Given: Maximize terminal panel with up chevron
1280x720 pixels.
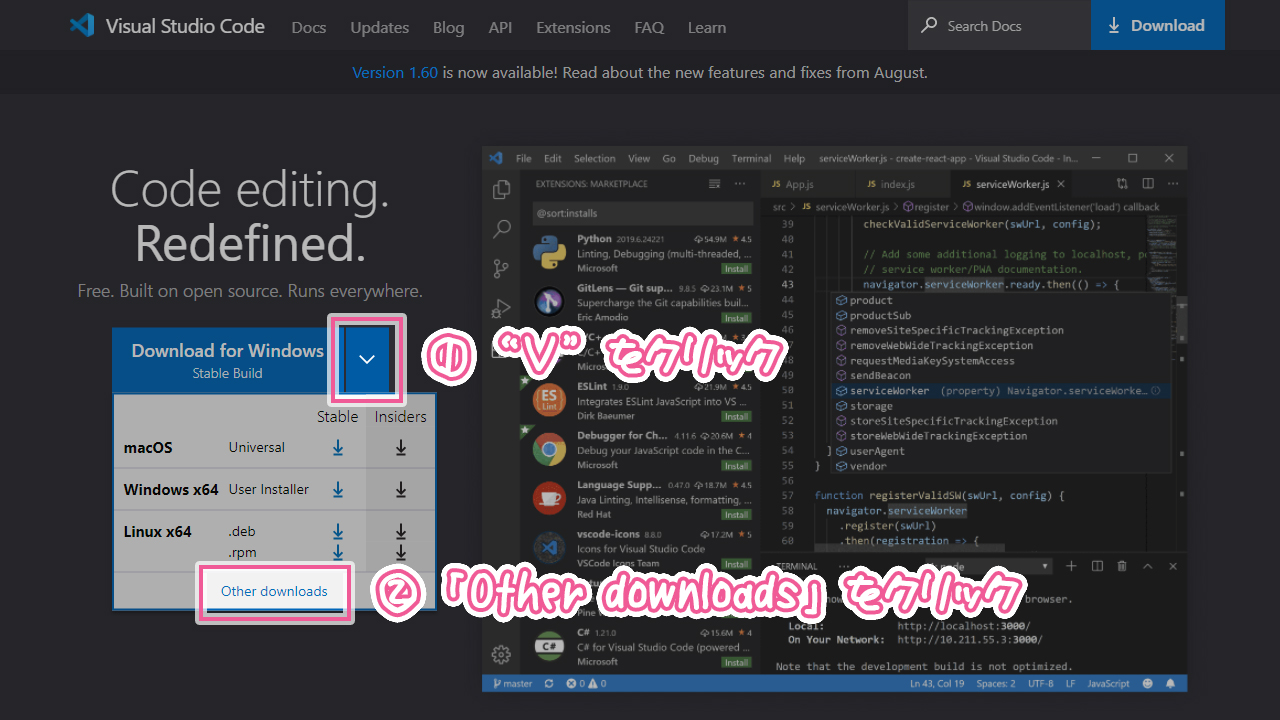Looking at the screenshot, I should (x=1147, y=566).
